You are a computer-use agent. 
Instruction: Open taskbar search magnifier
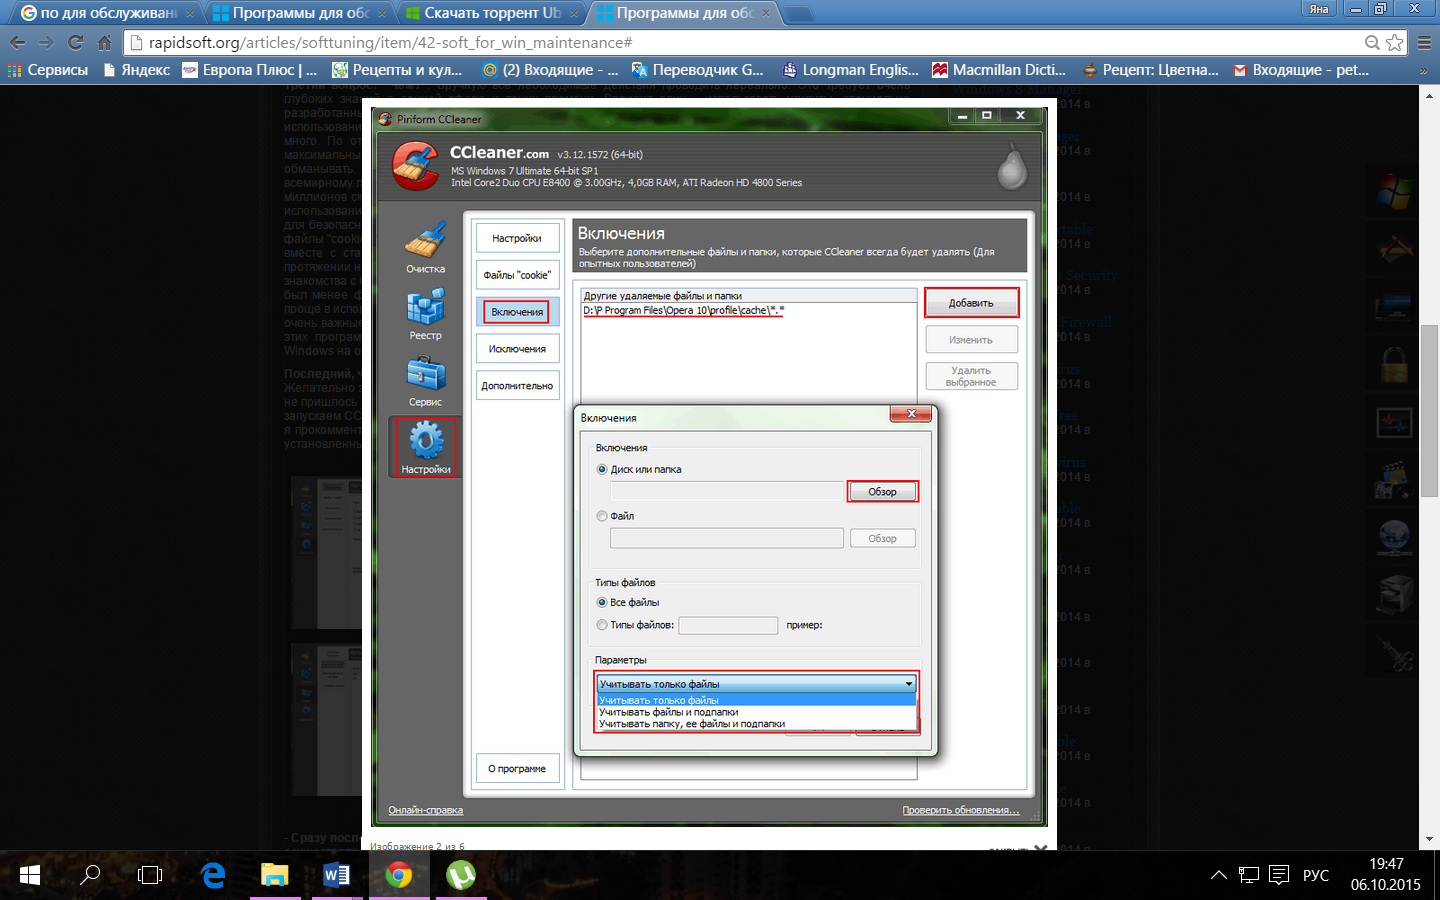pyautogui.click(x=90, y=875)
